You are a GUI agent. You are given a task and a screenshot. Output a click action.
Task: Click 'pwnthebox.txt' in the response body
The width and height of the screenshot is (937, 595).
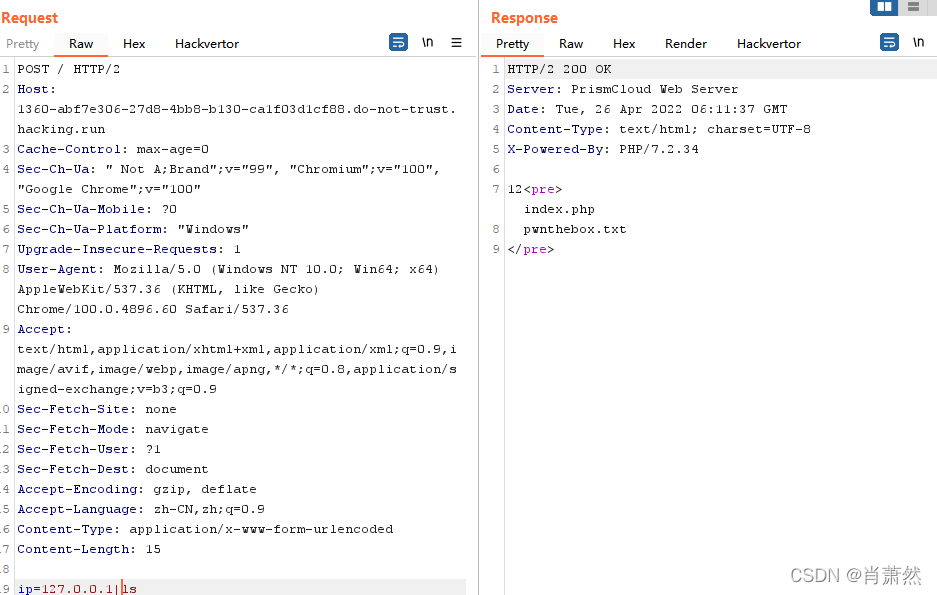point(575,229)
